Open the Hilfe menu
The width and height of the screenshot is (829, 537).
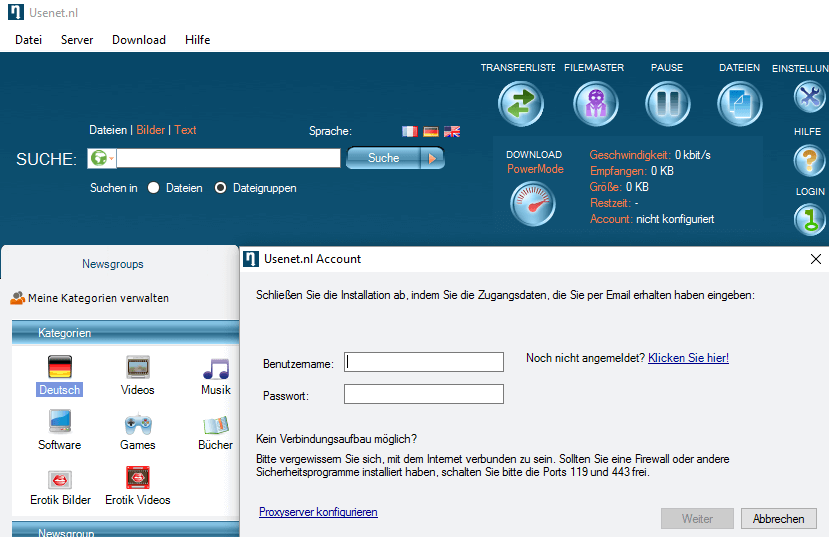197,40
